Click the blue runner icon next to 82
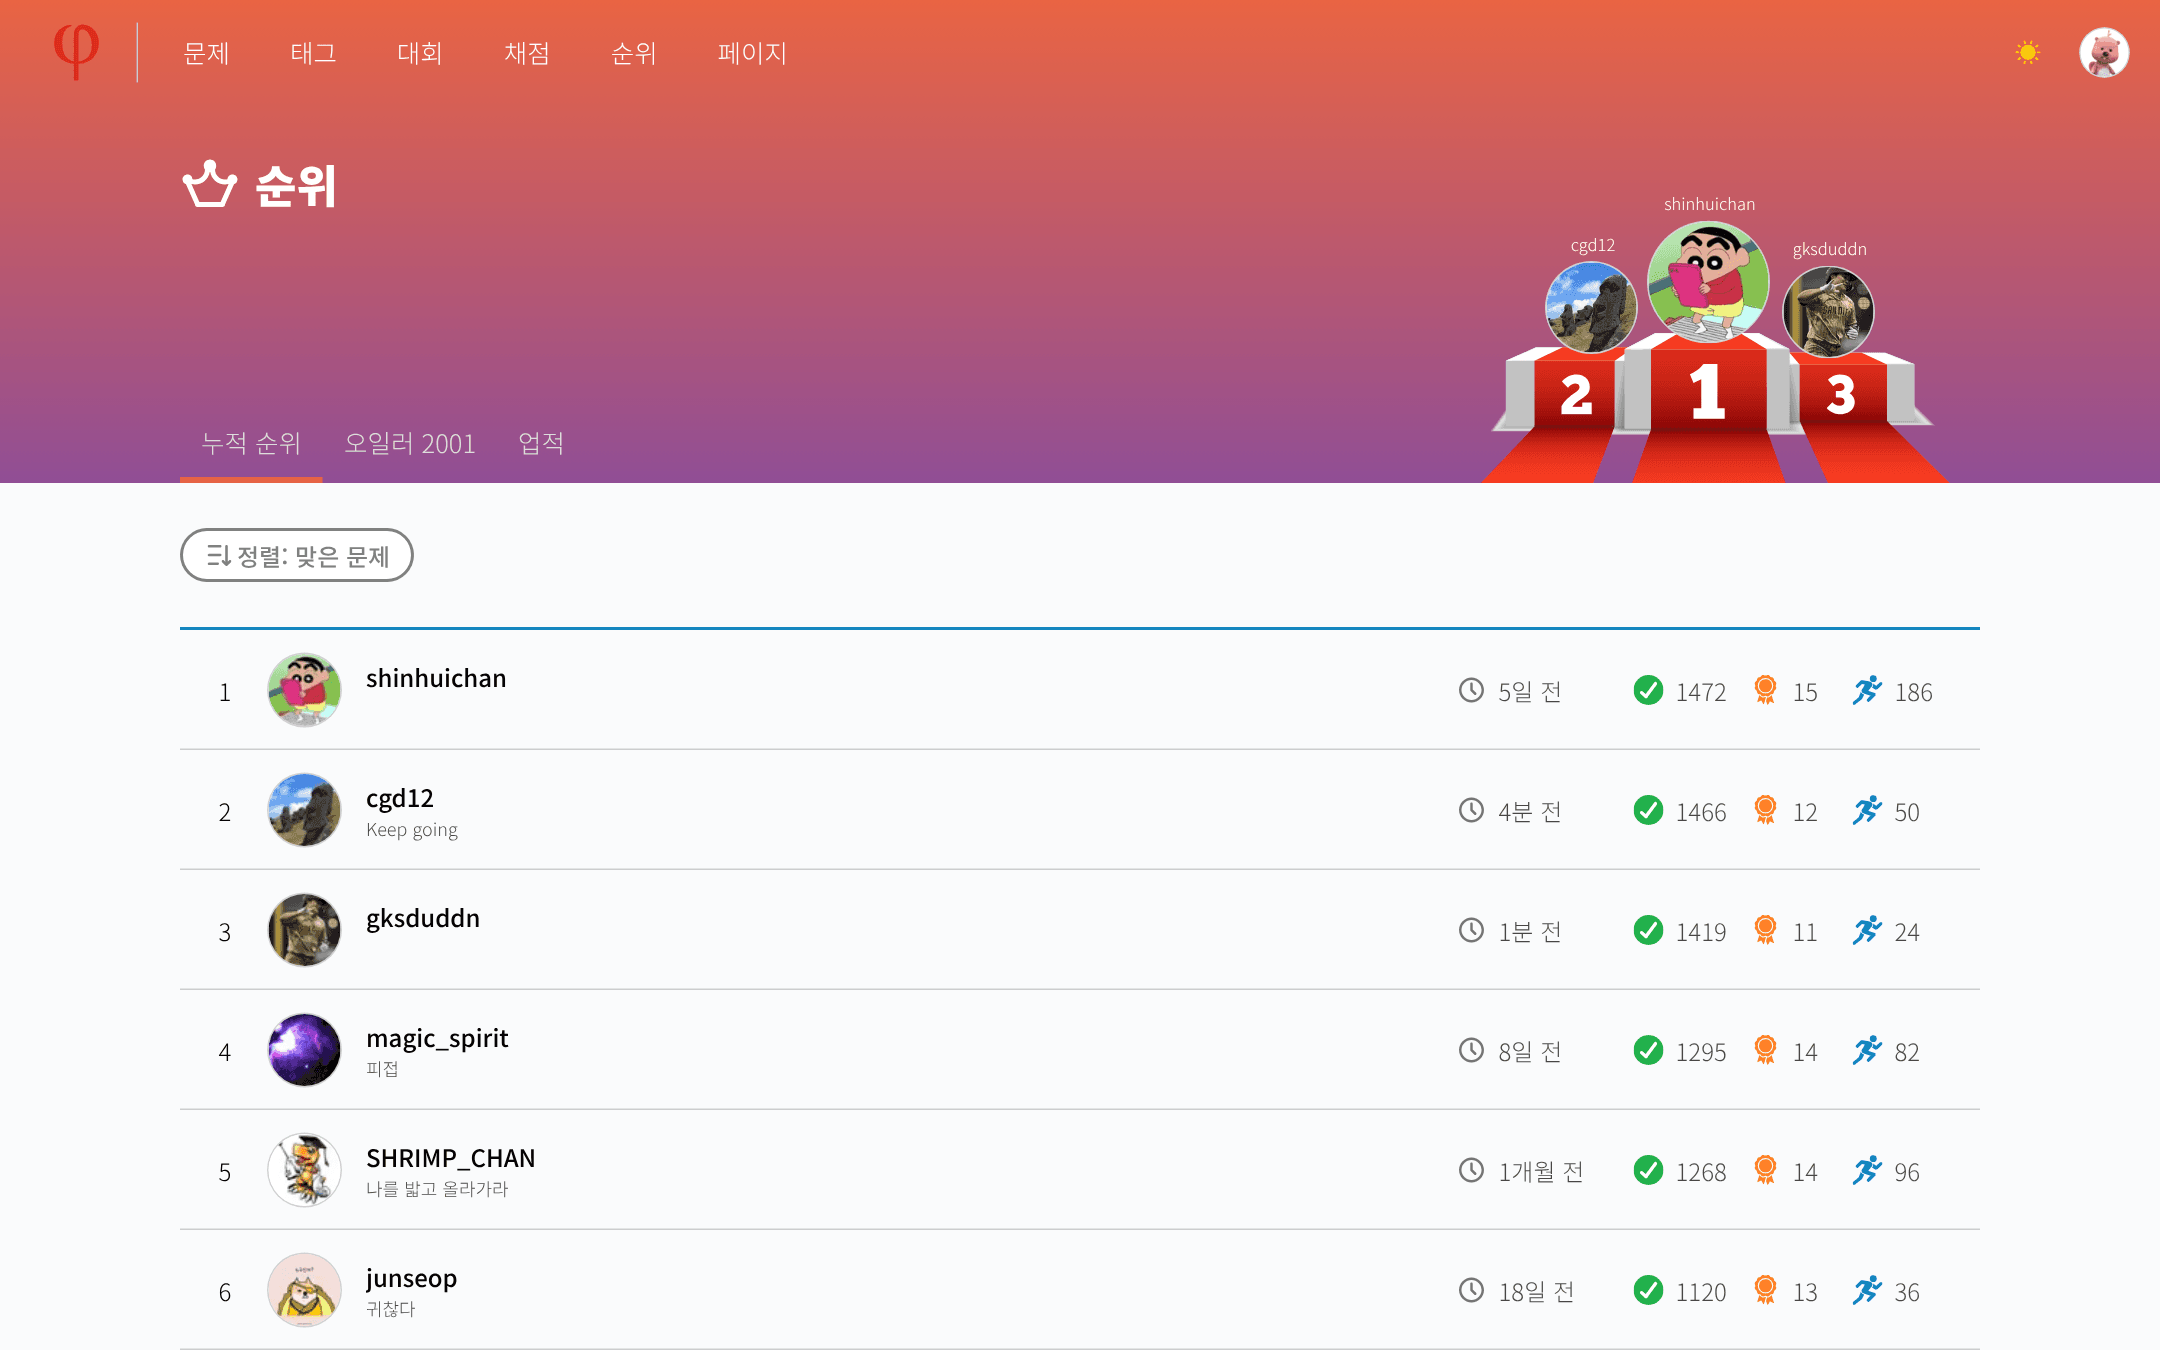Image resolution: width=2160 pixels, height=1350 pixels. pyautogui.click(x=1867, y=1050)
